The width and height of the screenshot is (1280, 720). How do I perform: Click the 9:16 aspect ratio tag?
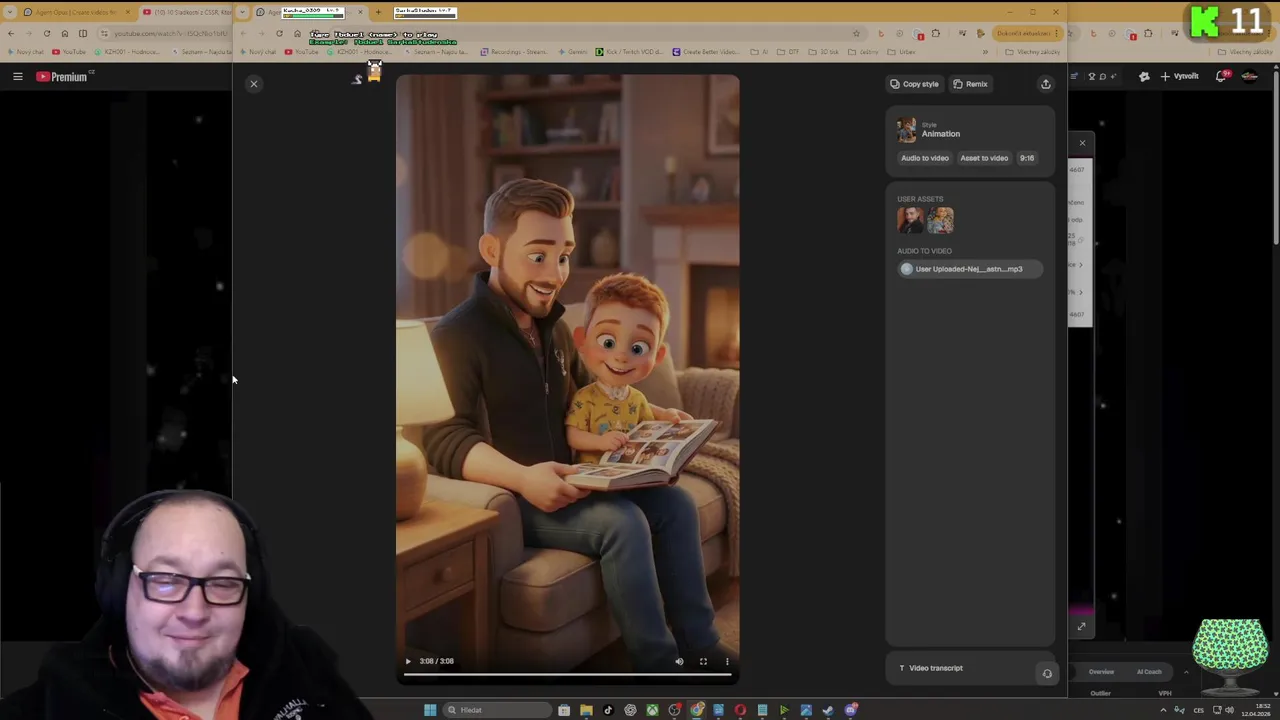1027,158
